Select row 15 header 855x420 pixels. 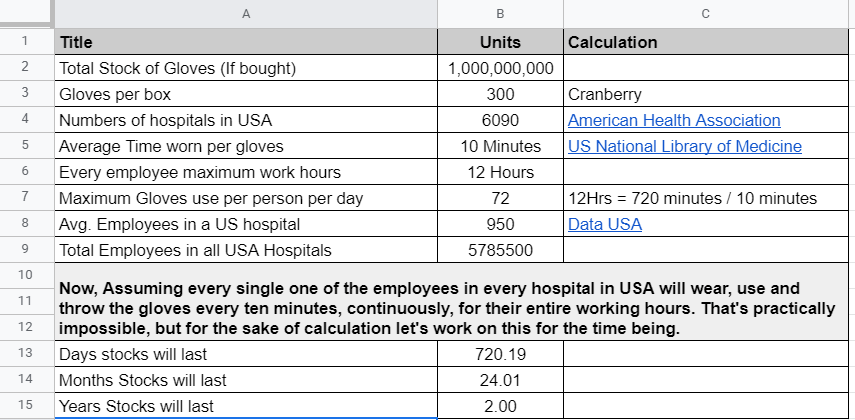(x=26, y=406)
